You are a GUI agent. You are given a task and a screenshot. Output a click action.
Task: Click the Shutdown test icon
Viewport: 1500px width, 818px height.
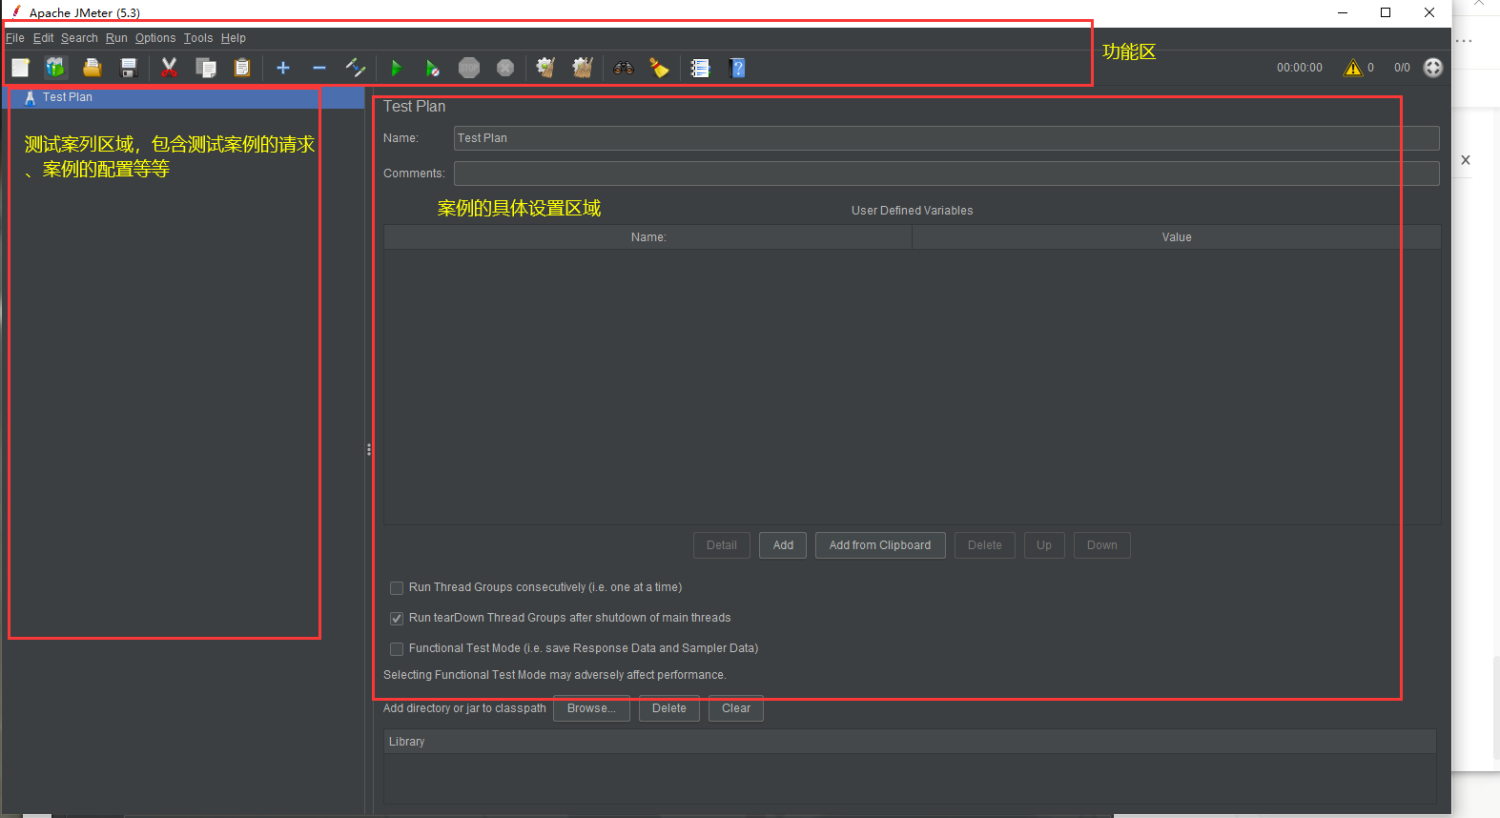tap(505, 68)
